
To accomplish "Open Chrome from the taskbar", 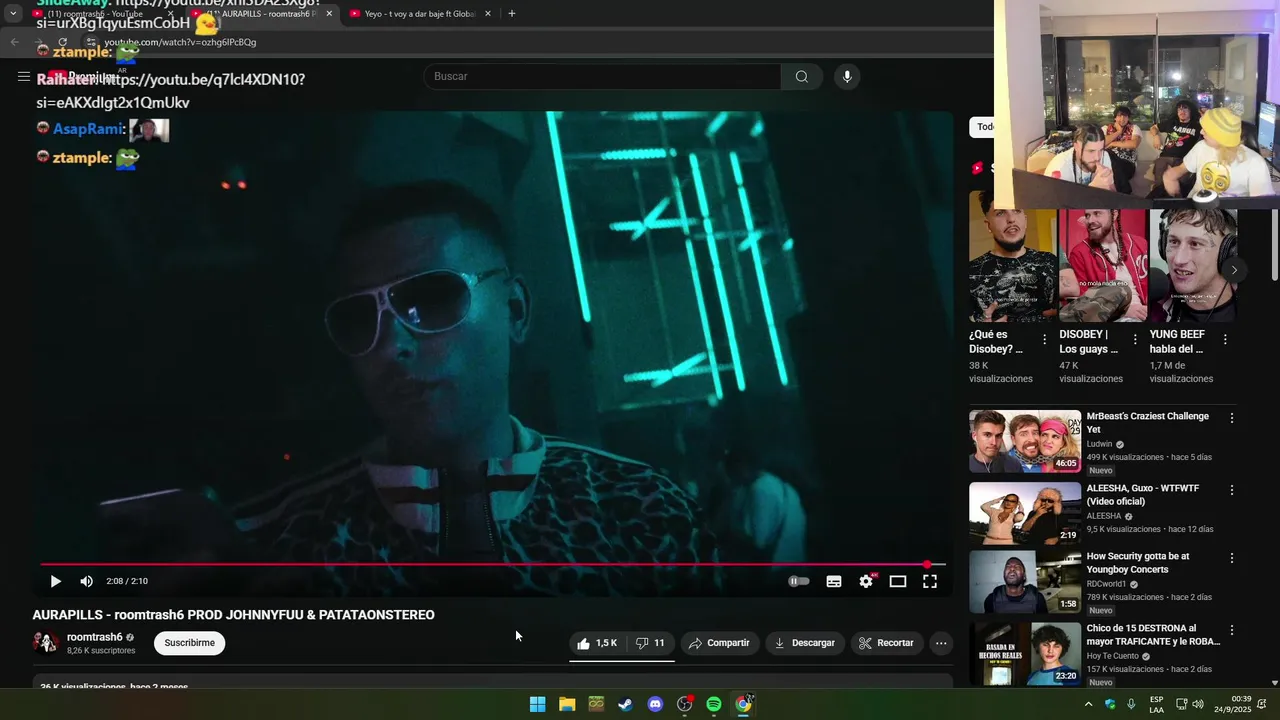I will tap(743, 704).
